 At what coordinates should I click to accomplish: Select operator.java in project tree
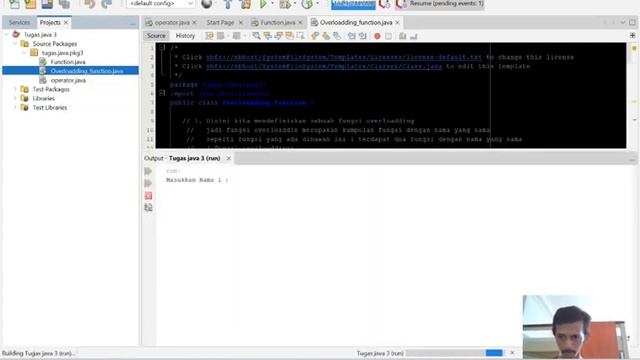click(x=68, y=80)
